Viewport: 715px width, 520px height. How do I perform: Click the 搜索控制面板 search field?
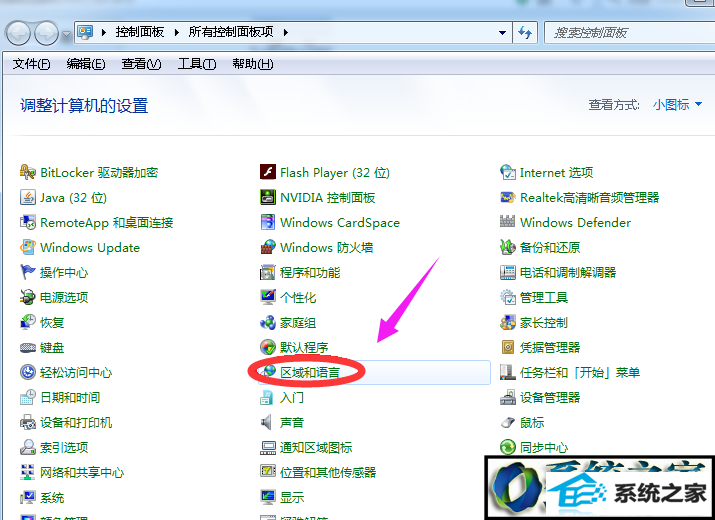tap(629, 32)
